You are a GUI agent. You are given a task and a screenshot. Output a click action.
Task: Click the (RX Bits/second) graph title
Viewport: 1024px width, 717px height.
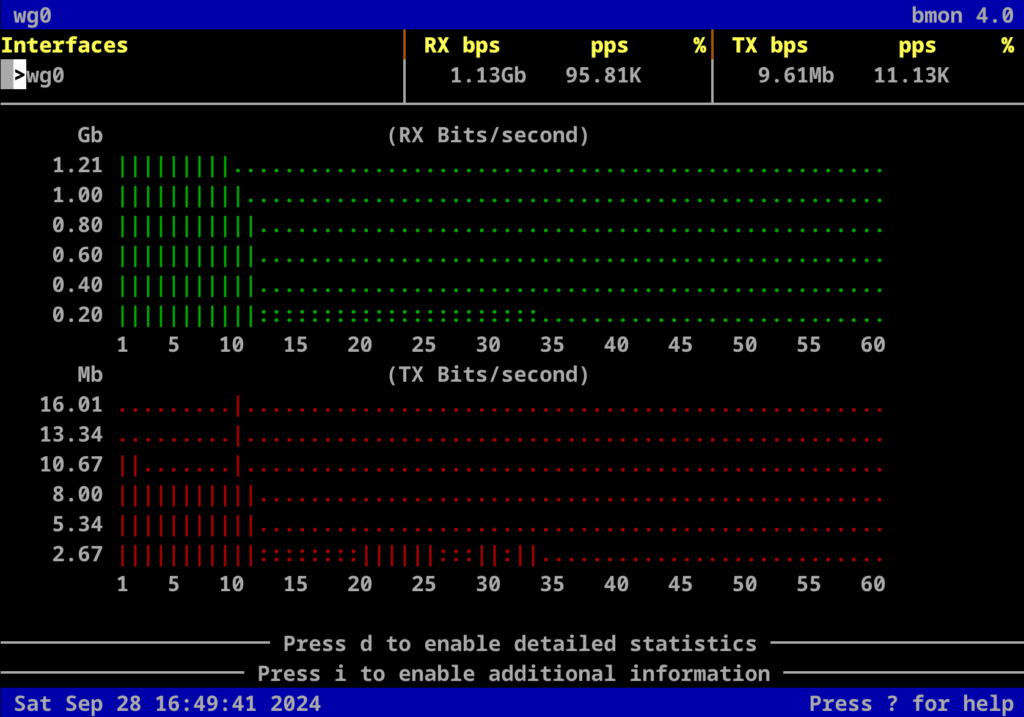(x=488, y=135)
